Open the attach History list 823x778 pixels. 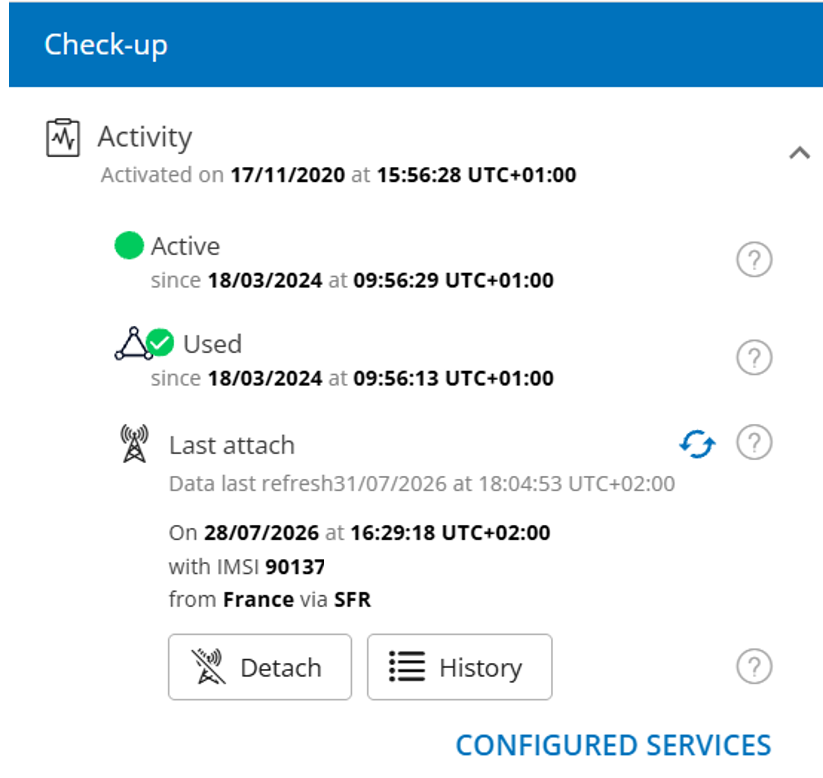point(460,667)
